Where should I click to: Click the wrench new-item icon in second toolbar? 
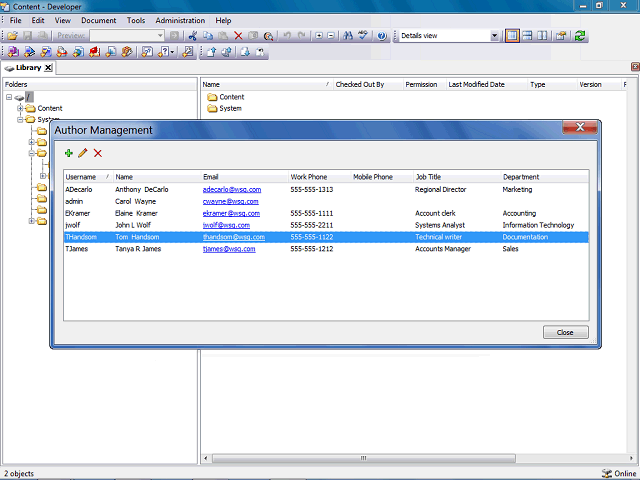(x=188, y=52)
